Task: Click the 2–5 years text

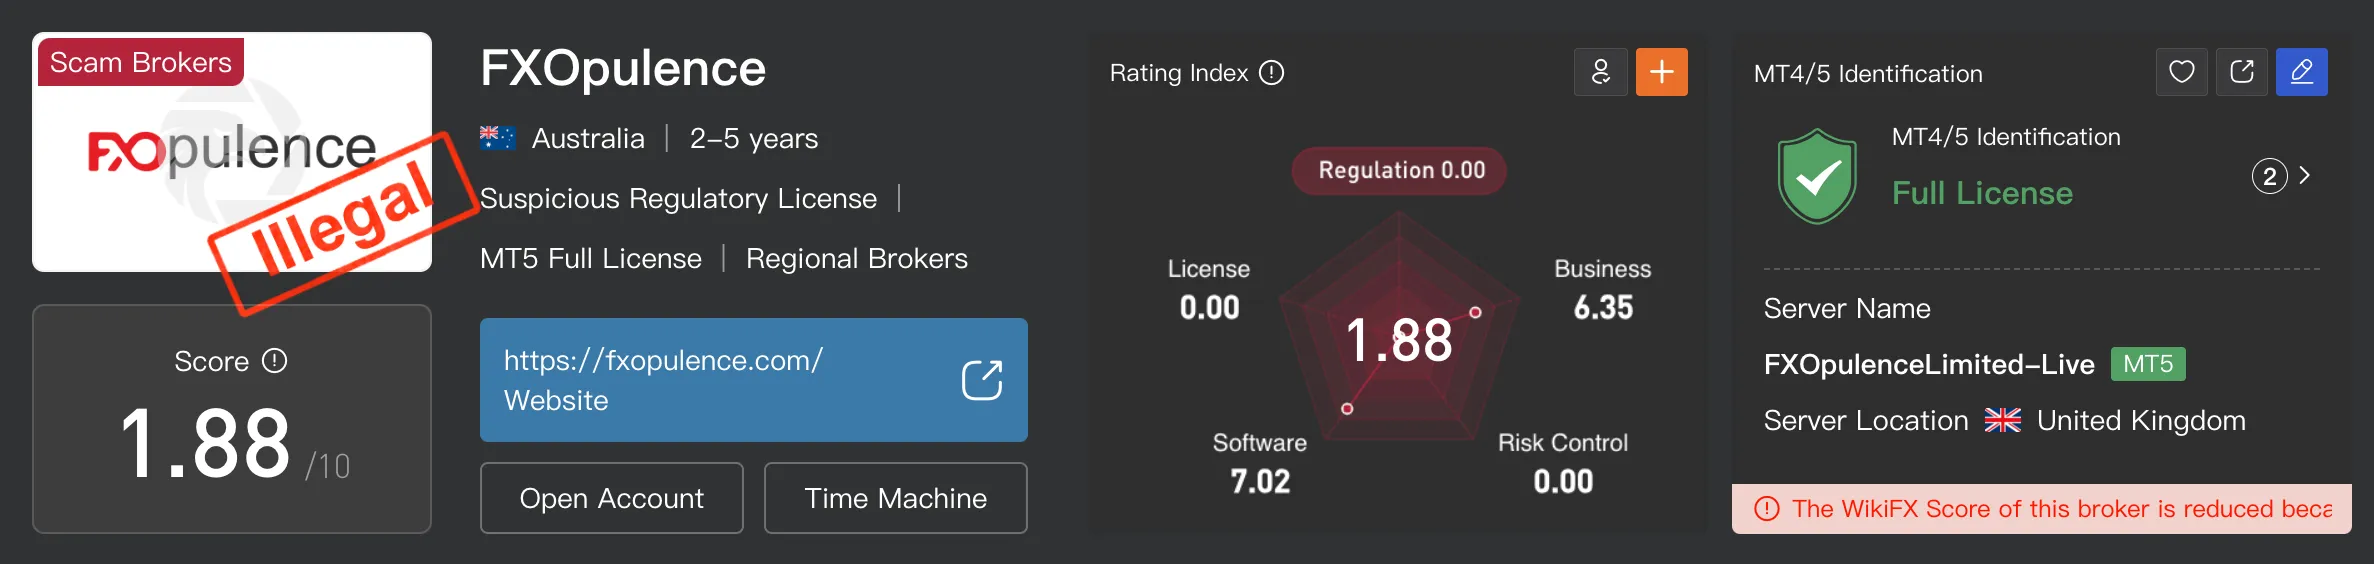Action: [x=754, y=138]
